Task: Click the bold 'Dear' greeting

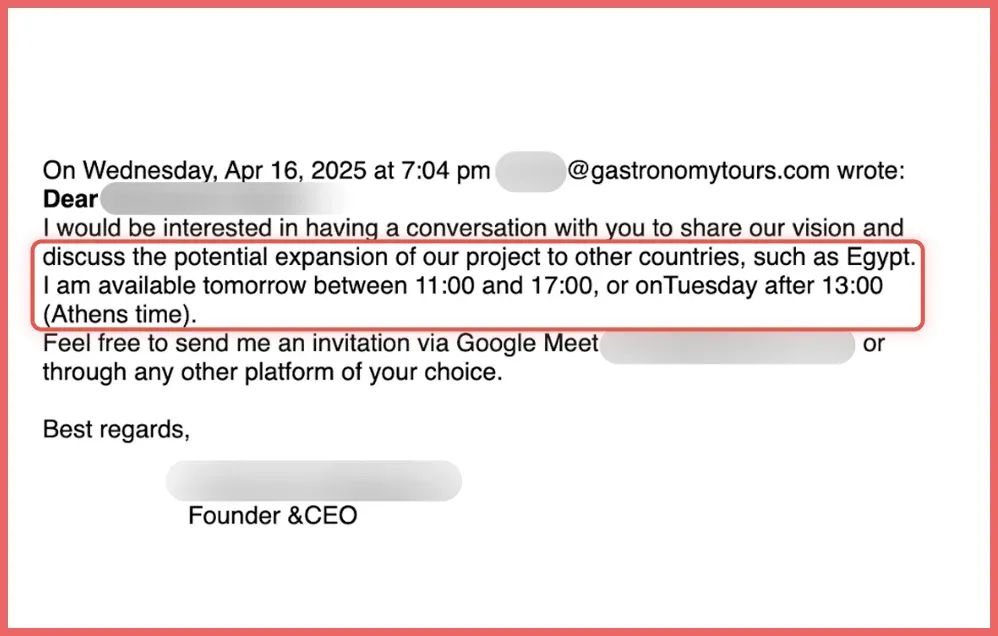Action: tap(70, 199)
